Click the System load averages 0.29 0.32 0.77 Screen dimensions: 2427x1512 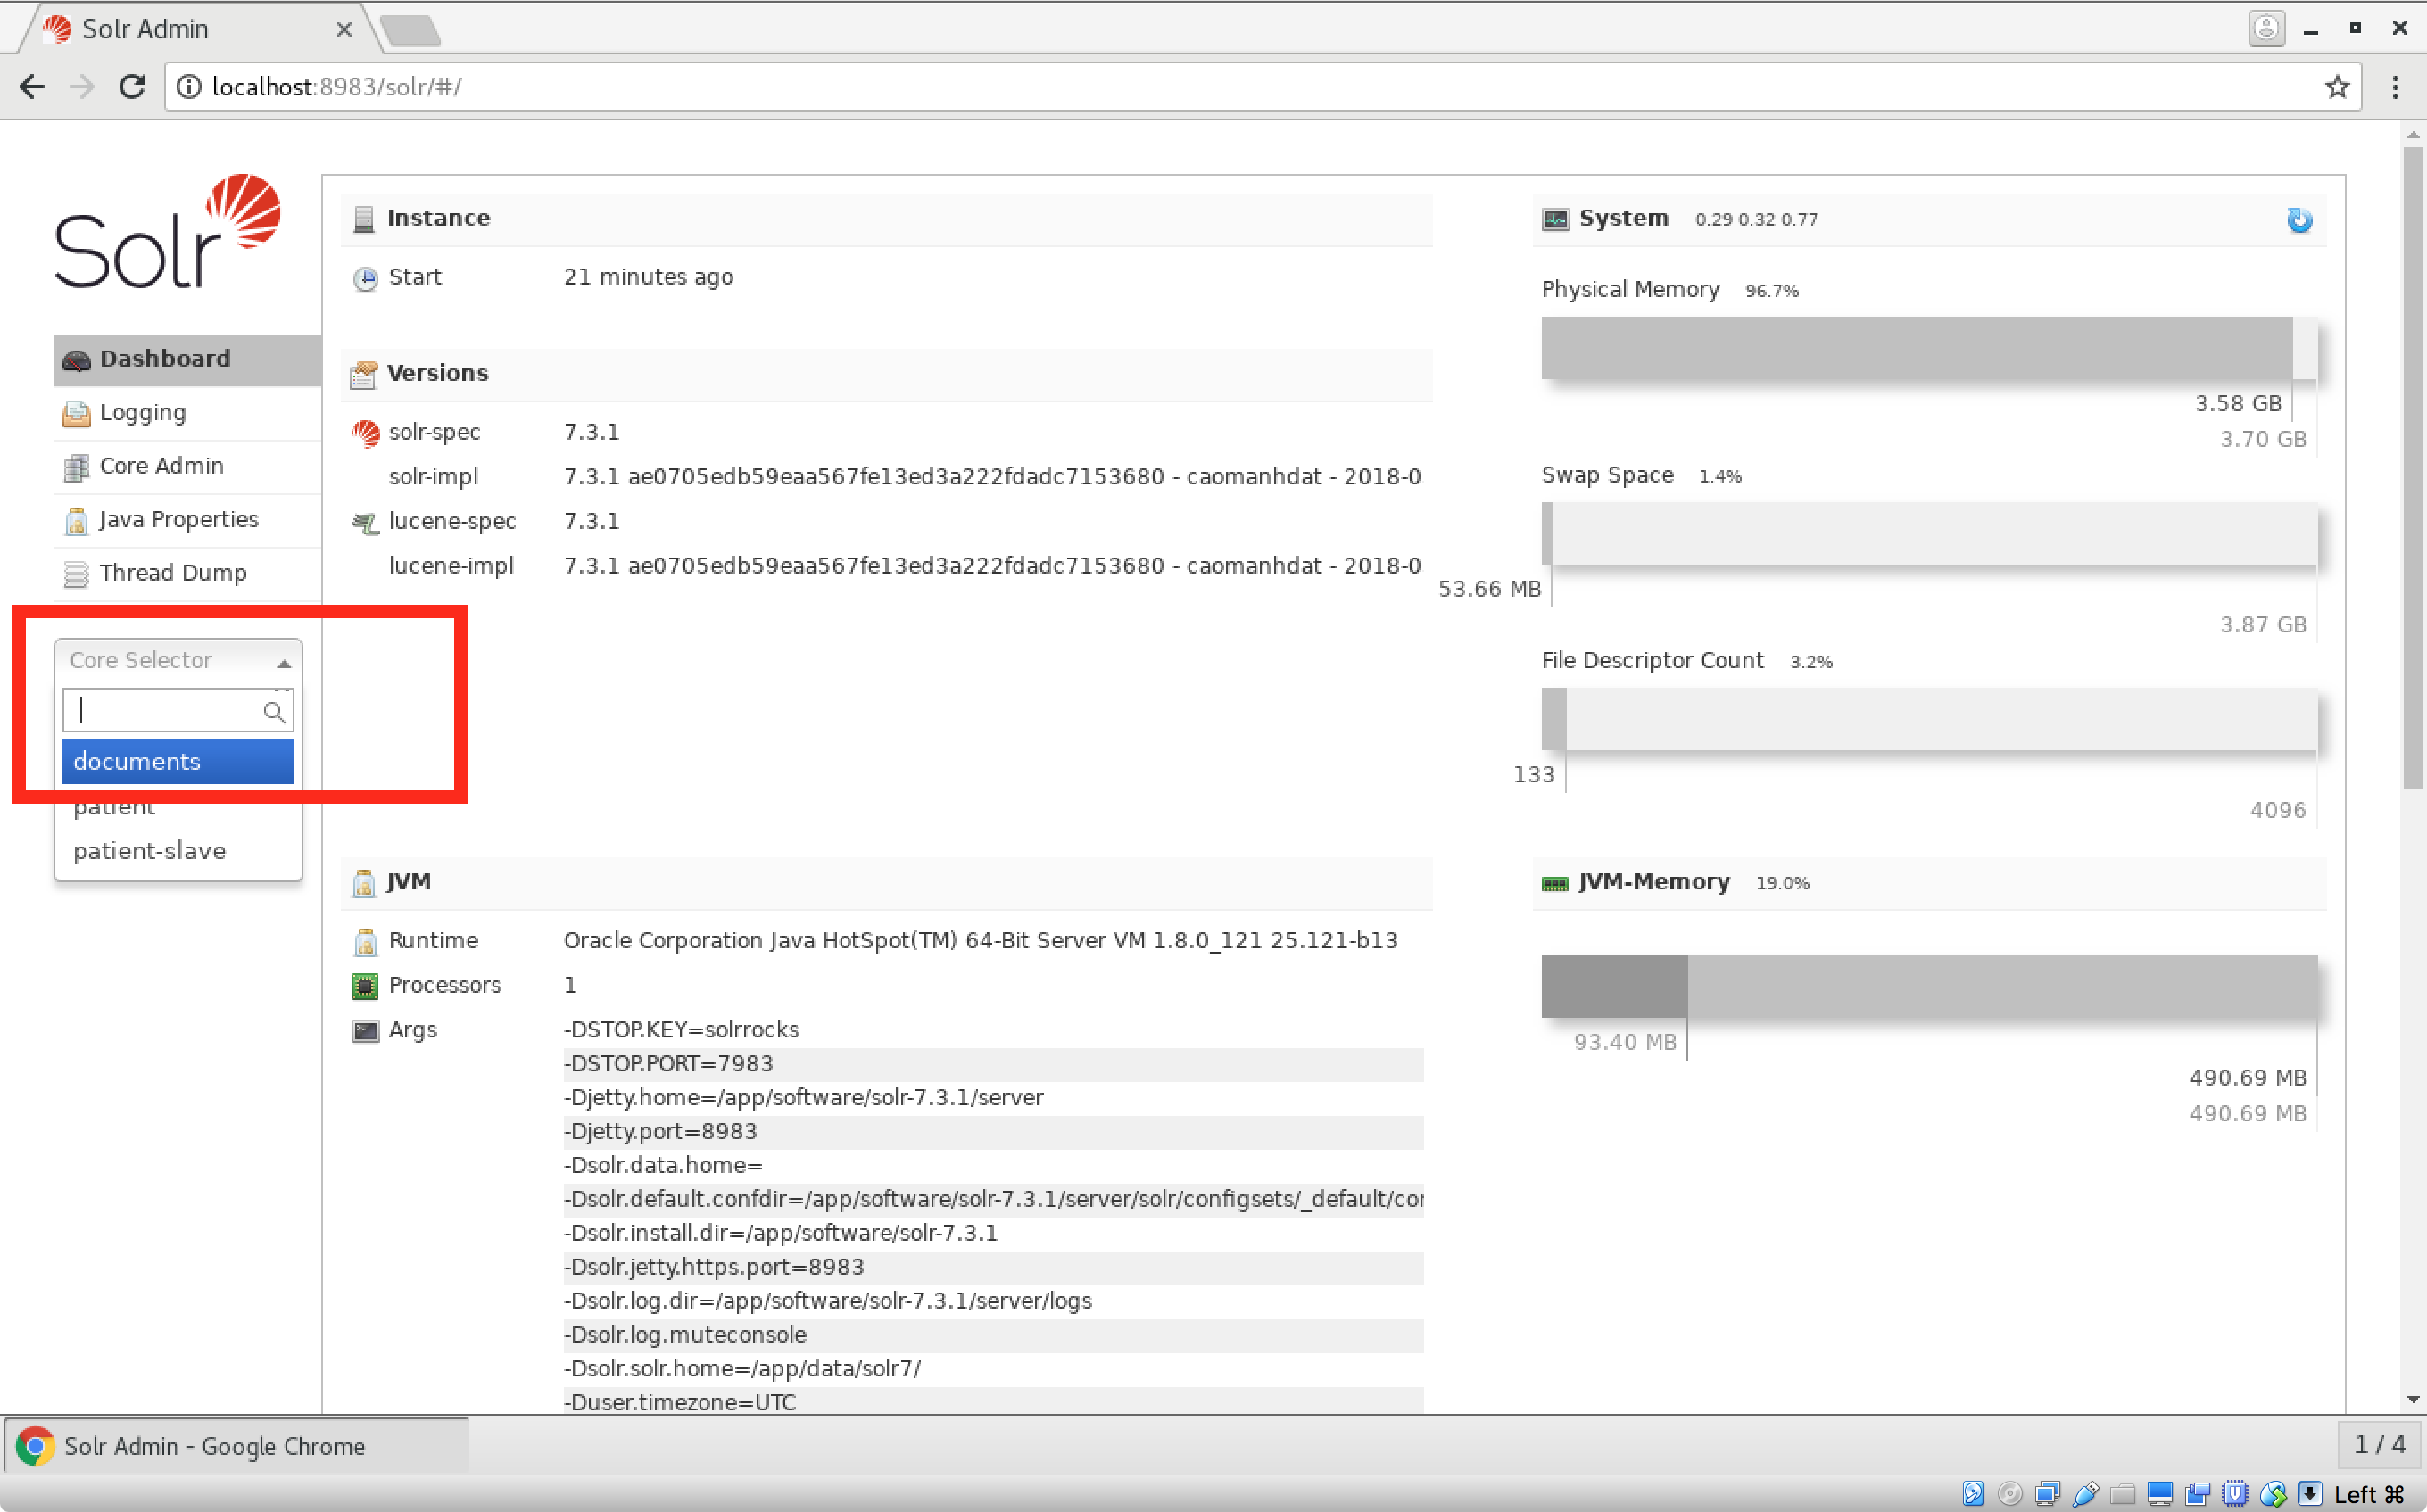[1756, 220]
